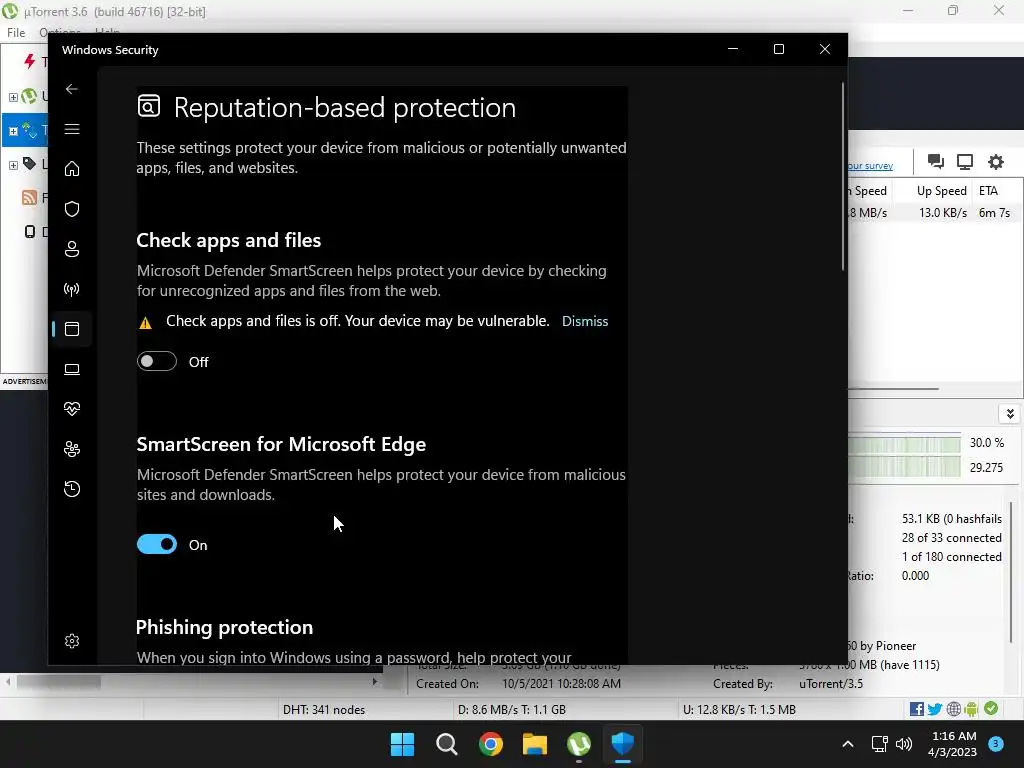Image resolution: width=1024 pixels, height=768 pixels.
Task: Open Device security laptop icon
Action: 72,370
